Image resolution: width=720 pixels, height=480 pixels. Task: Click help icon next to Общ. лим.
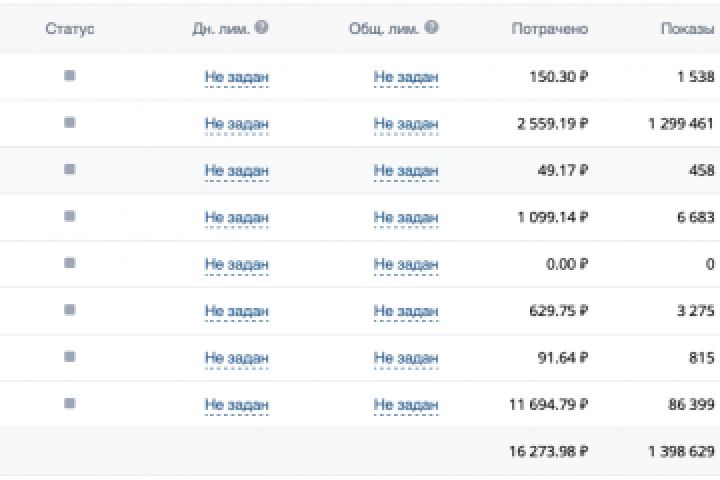(431, 28)
